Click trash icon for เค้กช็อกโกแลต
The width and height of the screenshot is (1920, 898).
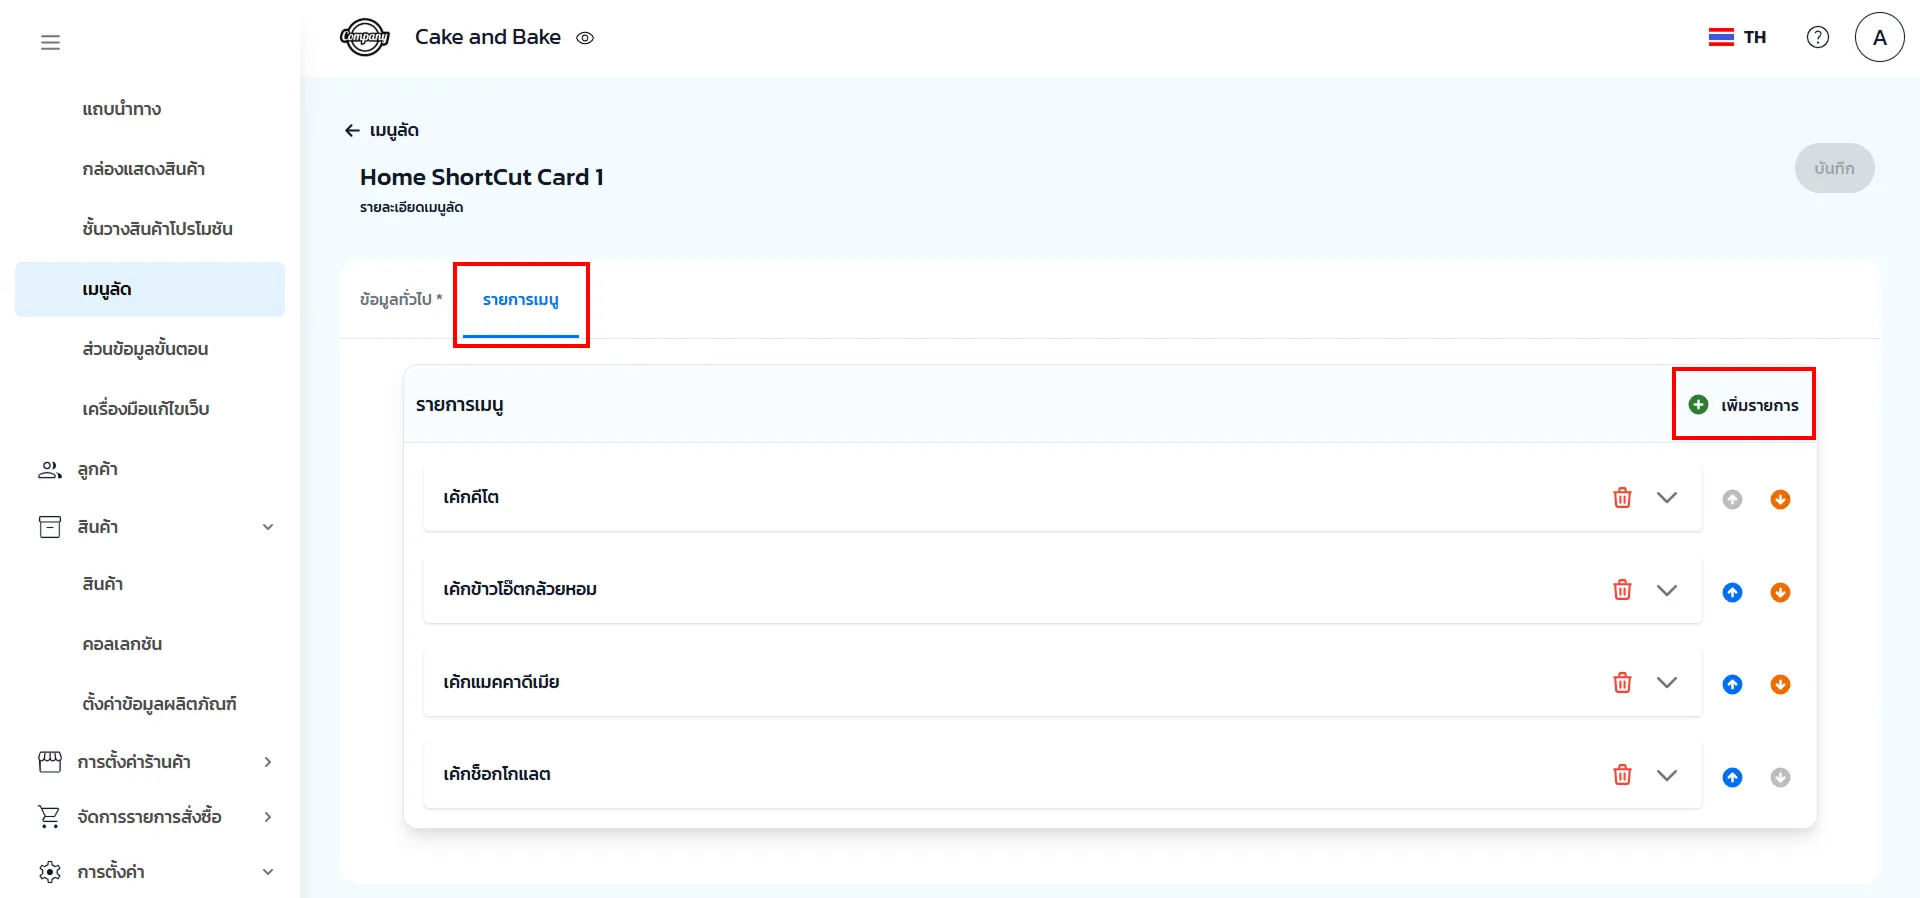pyautogui.click(x=1622, y=775)
